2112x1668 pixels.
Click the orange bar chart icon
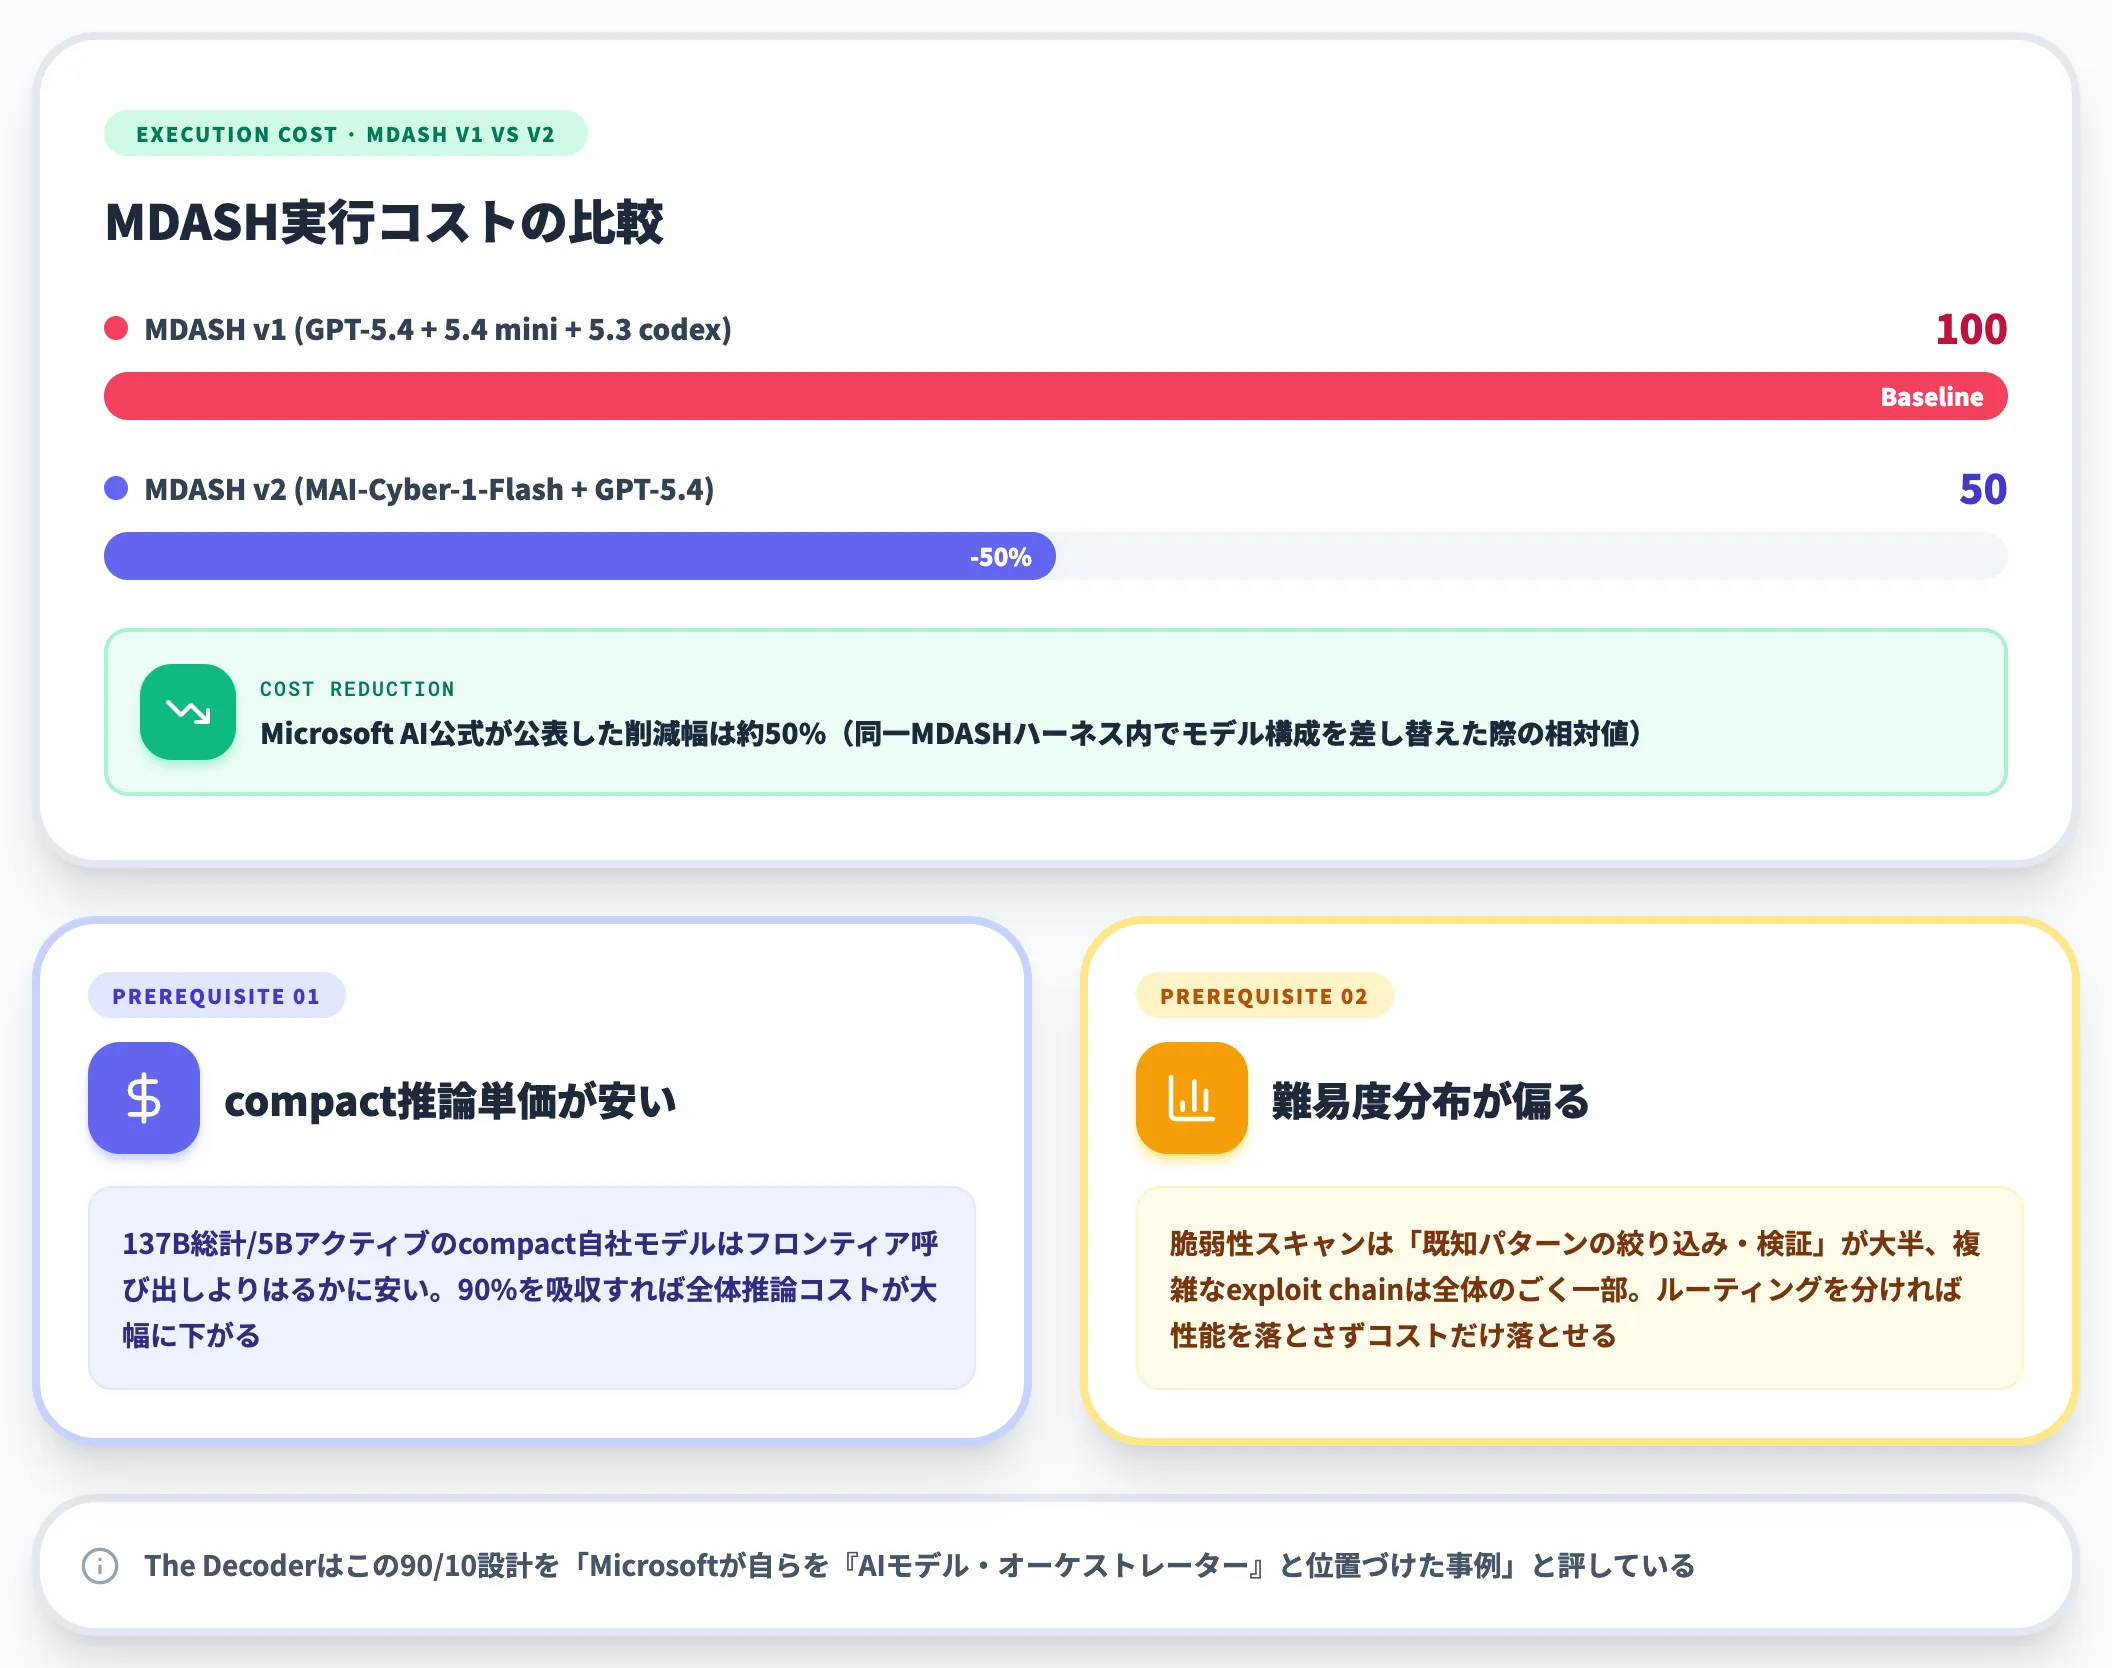1192,1098
